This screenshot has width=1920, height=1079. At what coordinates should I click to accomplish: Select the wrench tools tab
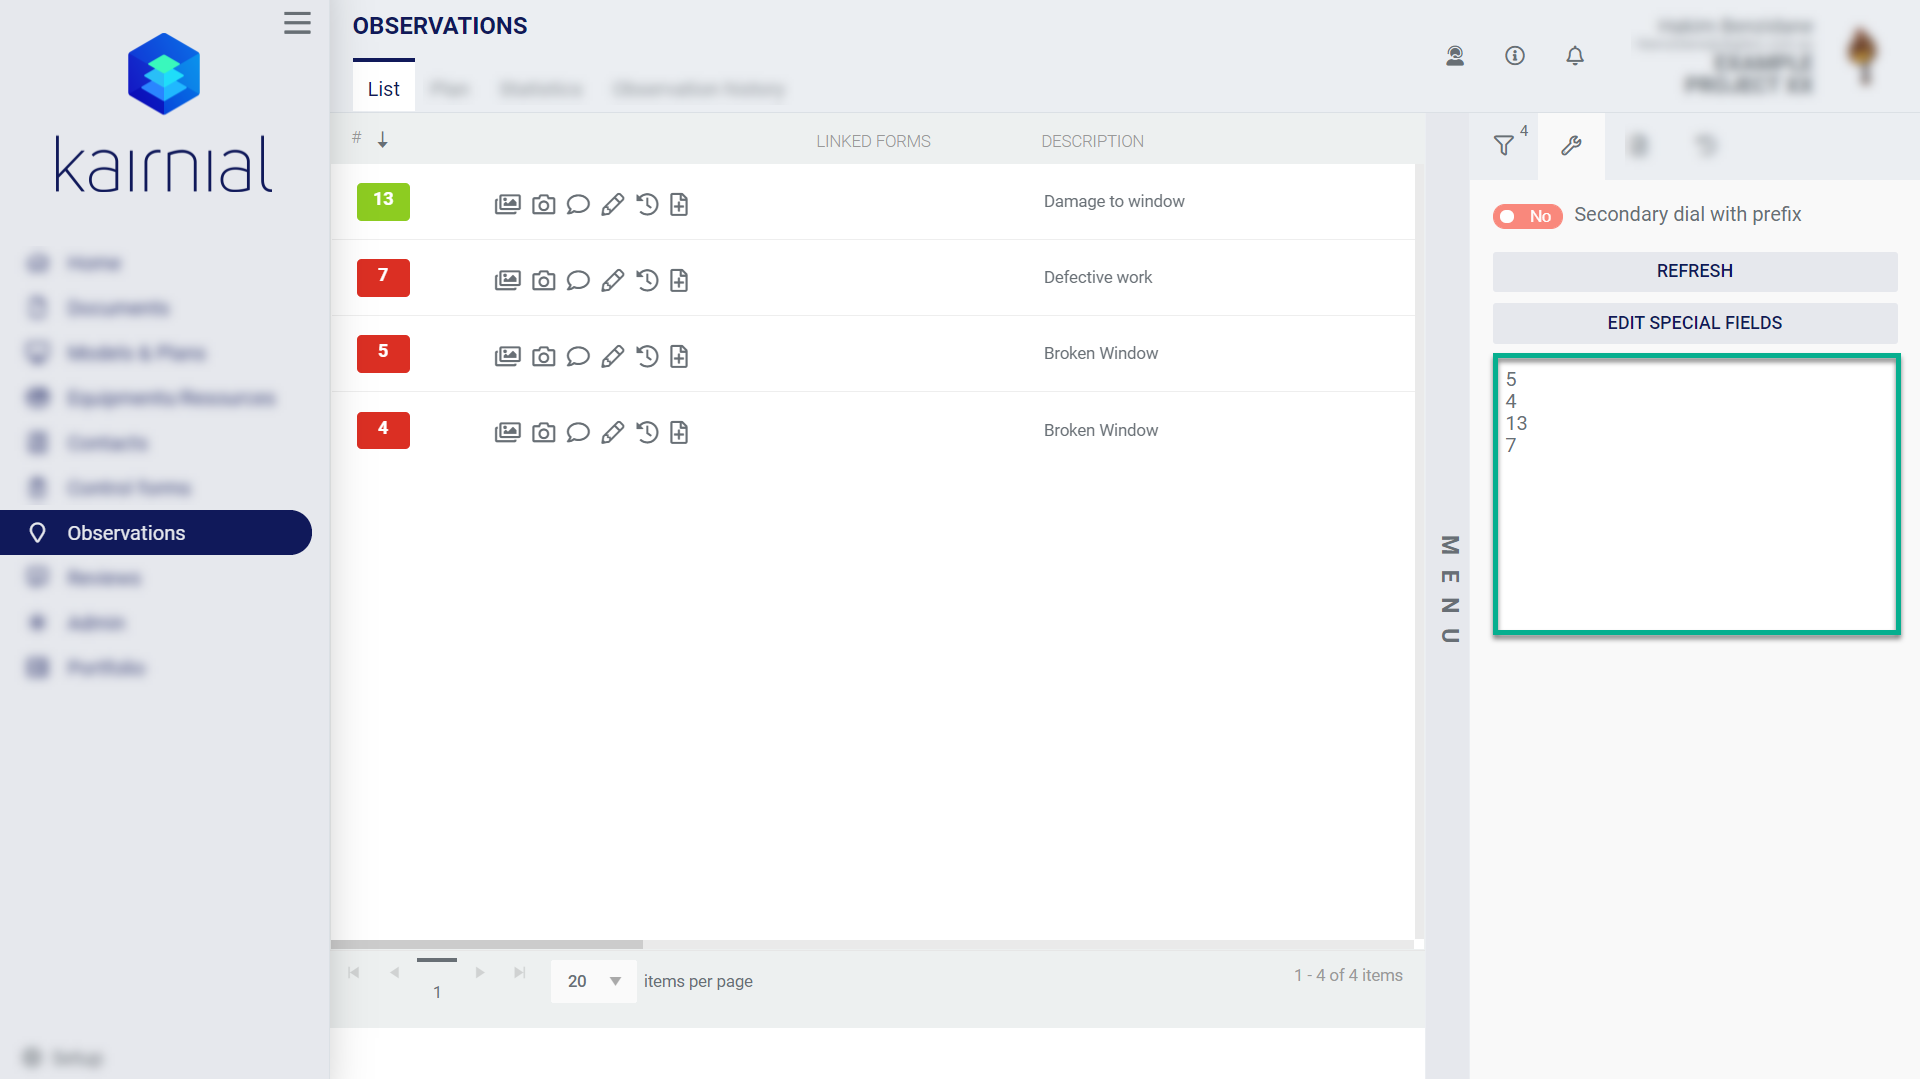(1571, 146)
